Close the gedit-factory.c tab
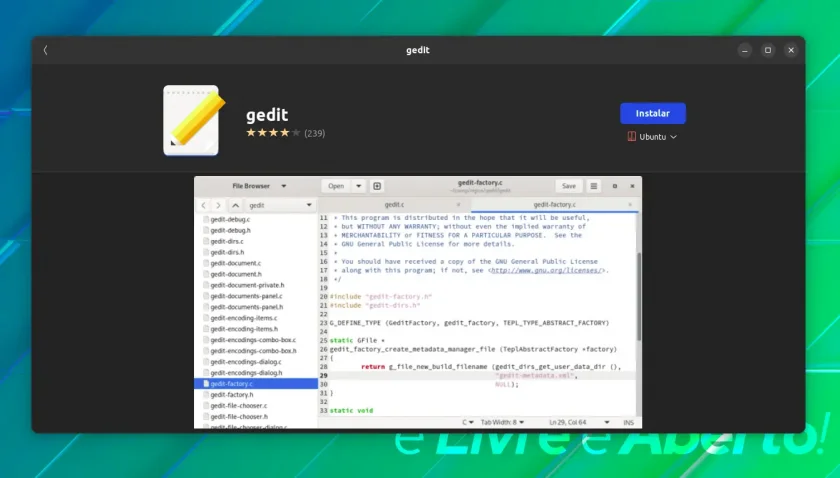The width and height of the screenshot is (840, 478). coord(630,205)
